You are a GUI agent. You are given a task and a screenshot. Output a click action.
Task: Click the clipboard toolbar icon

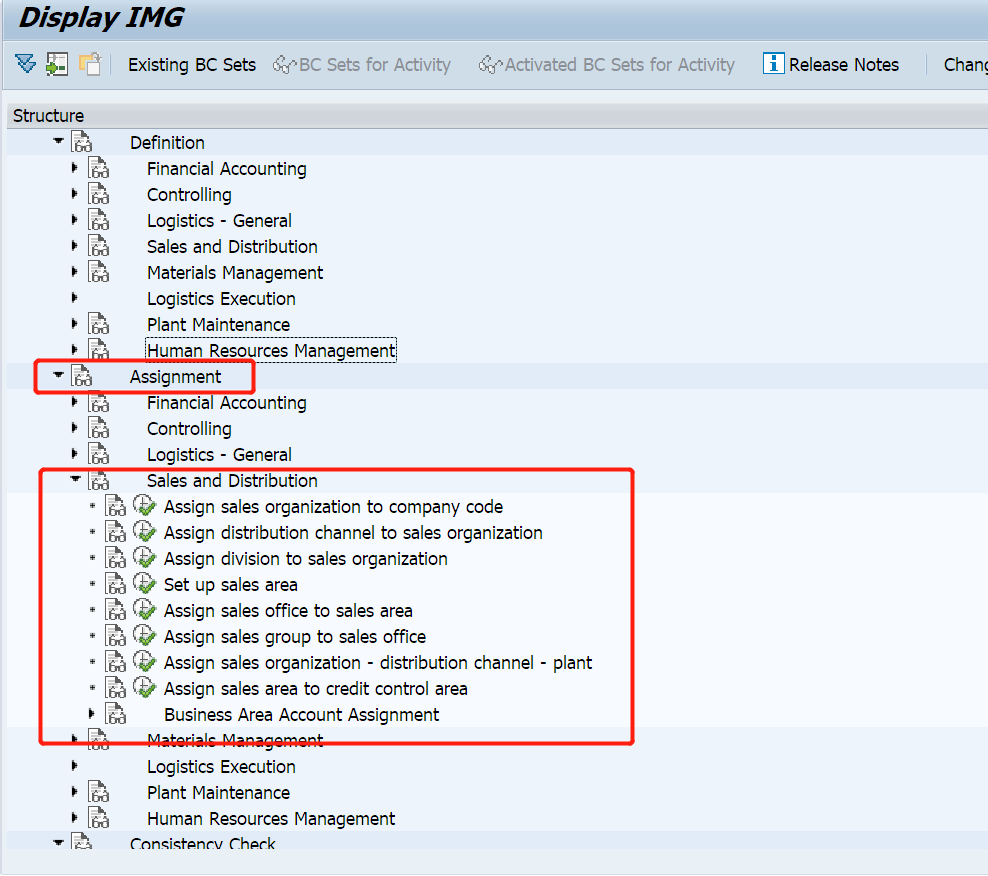pos(88,63)
